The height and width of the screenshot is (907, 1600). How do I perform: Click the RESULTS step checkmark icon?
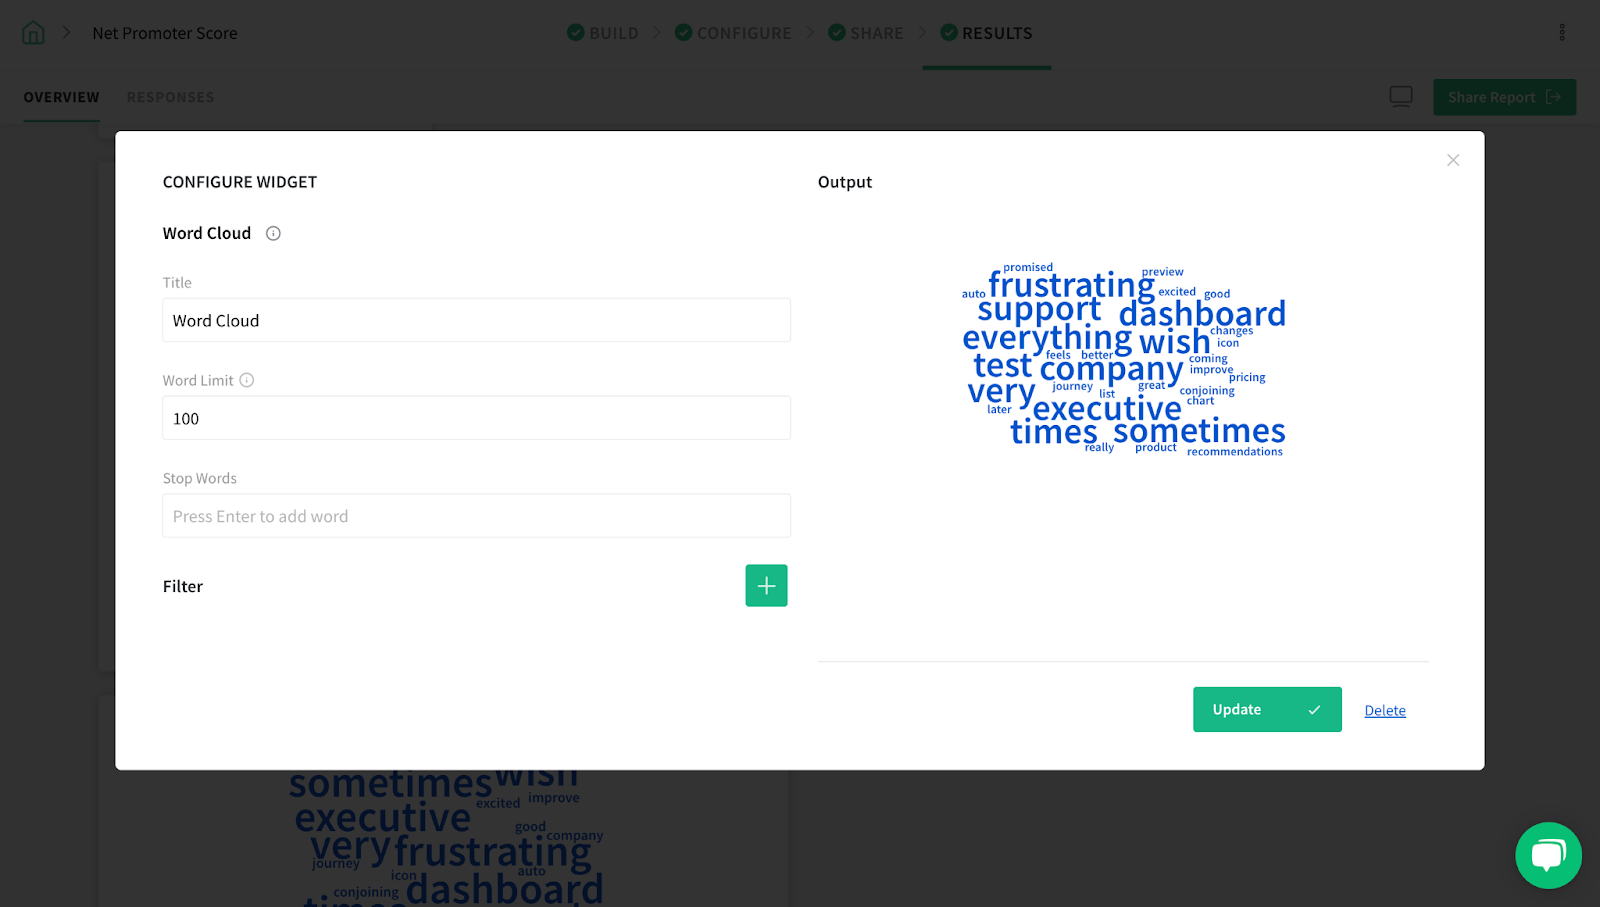click(949, 33)
